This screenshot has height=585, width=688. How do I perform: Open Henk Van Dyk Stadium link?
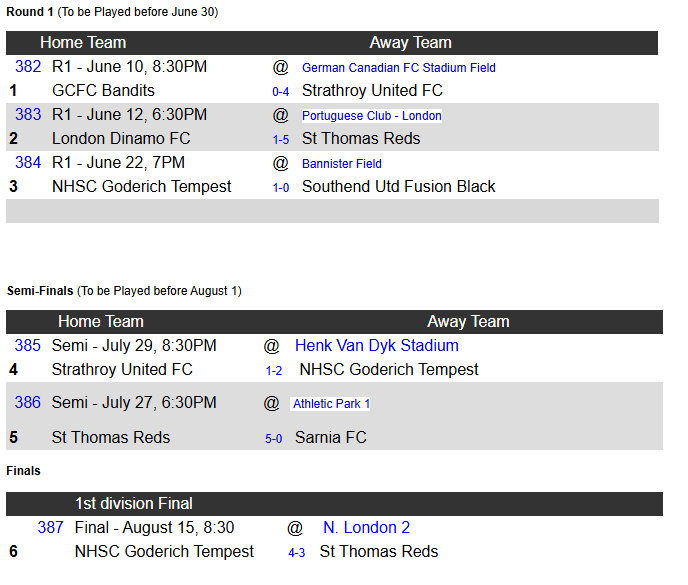tap(376, 346)
